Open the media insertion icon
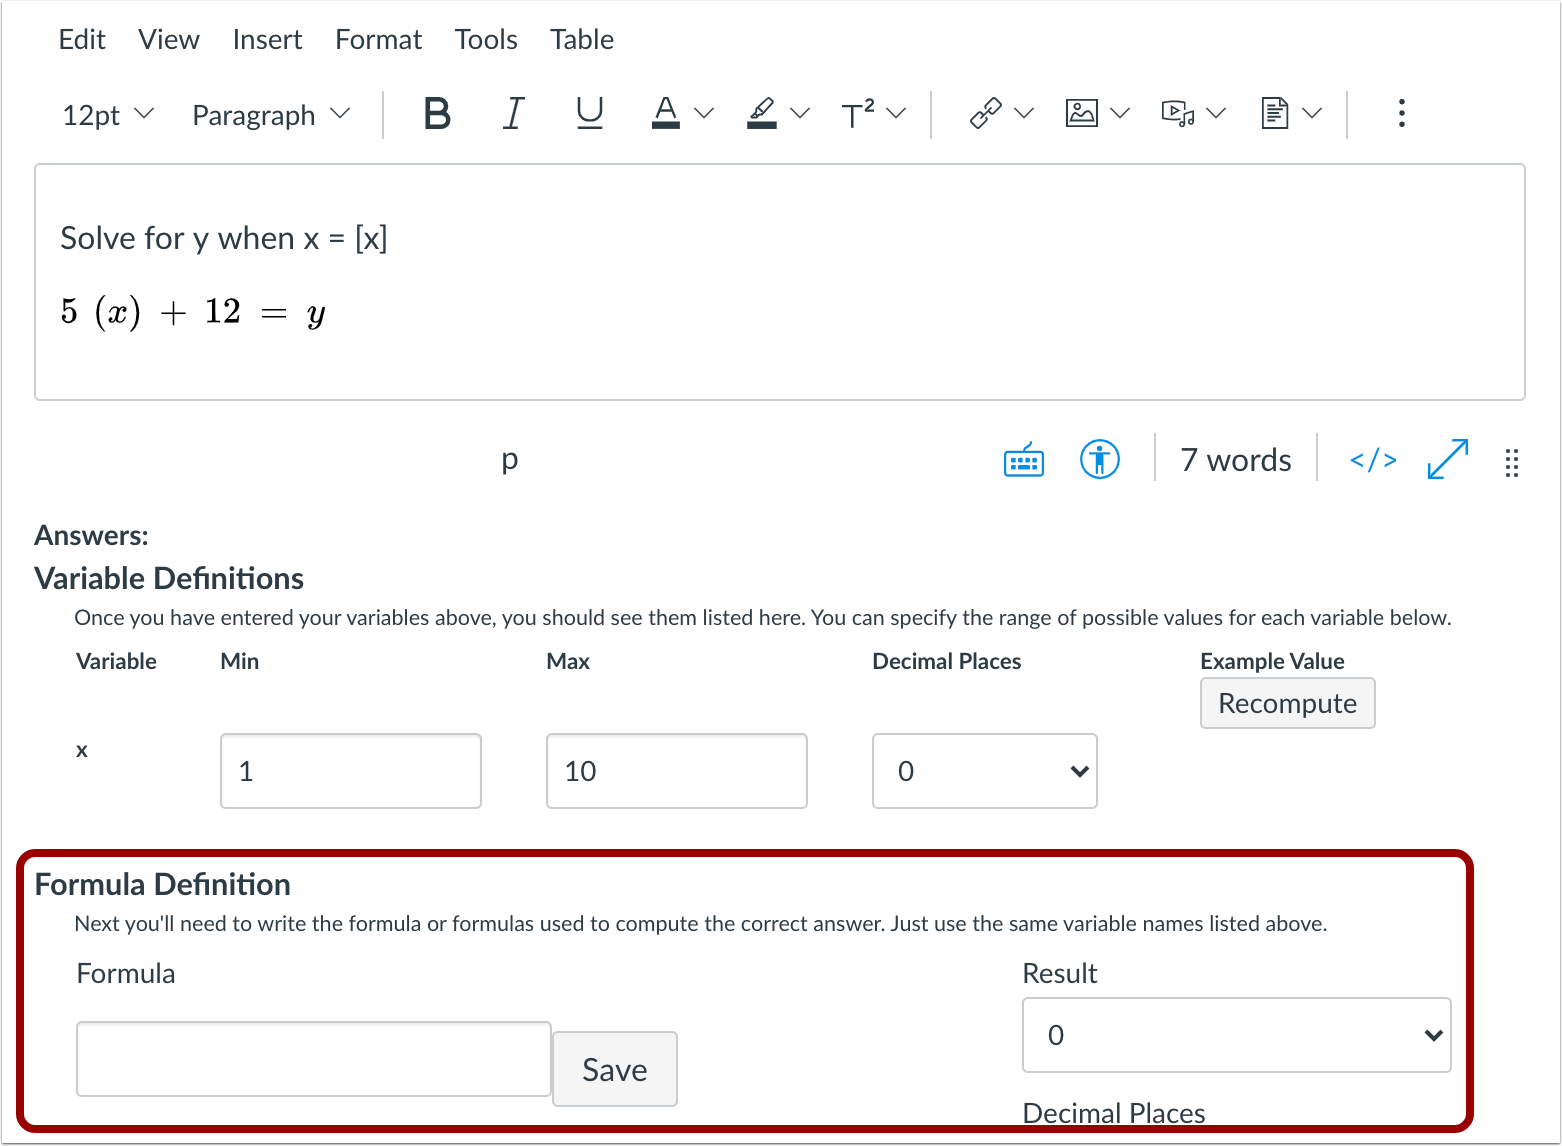The height and width of the screenshot is (1146, 1562). click(1180, 113)
